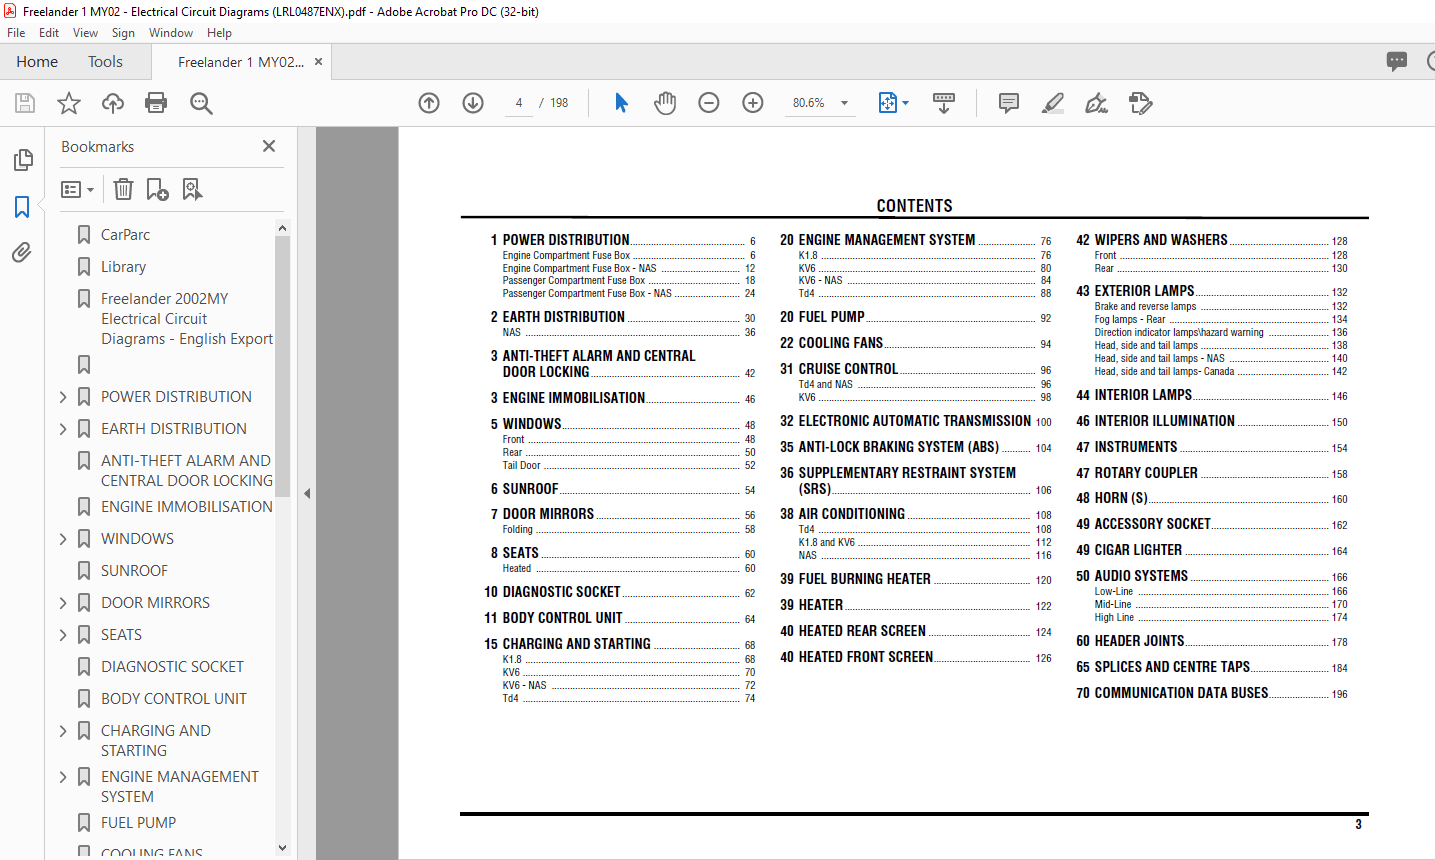
Task: Select the highlight text pen tool
Action: (1053, 103)
